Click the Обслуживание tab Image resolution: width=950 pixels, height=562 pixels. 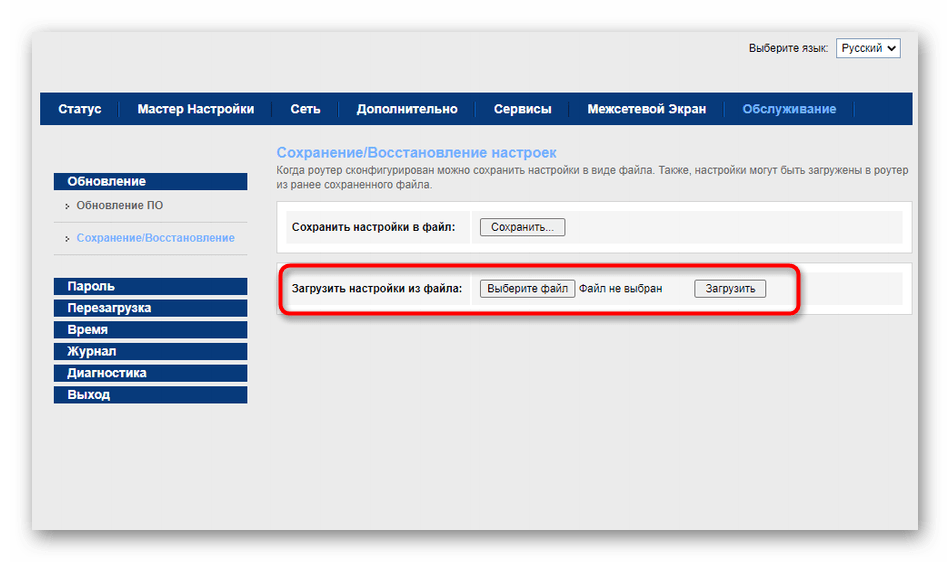click(x=789, y=109)
